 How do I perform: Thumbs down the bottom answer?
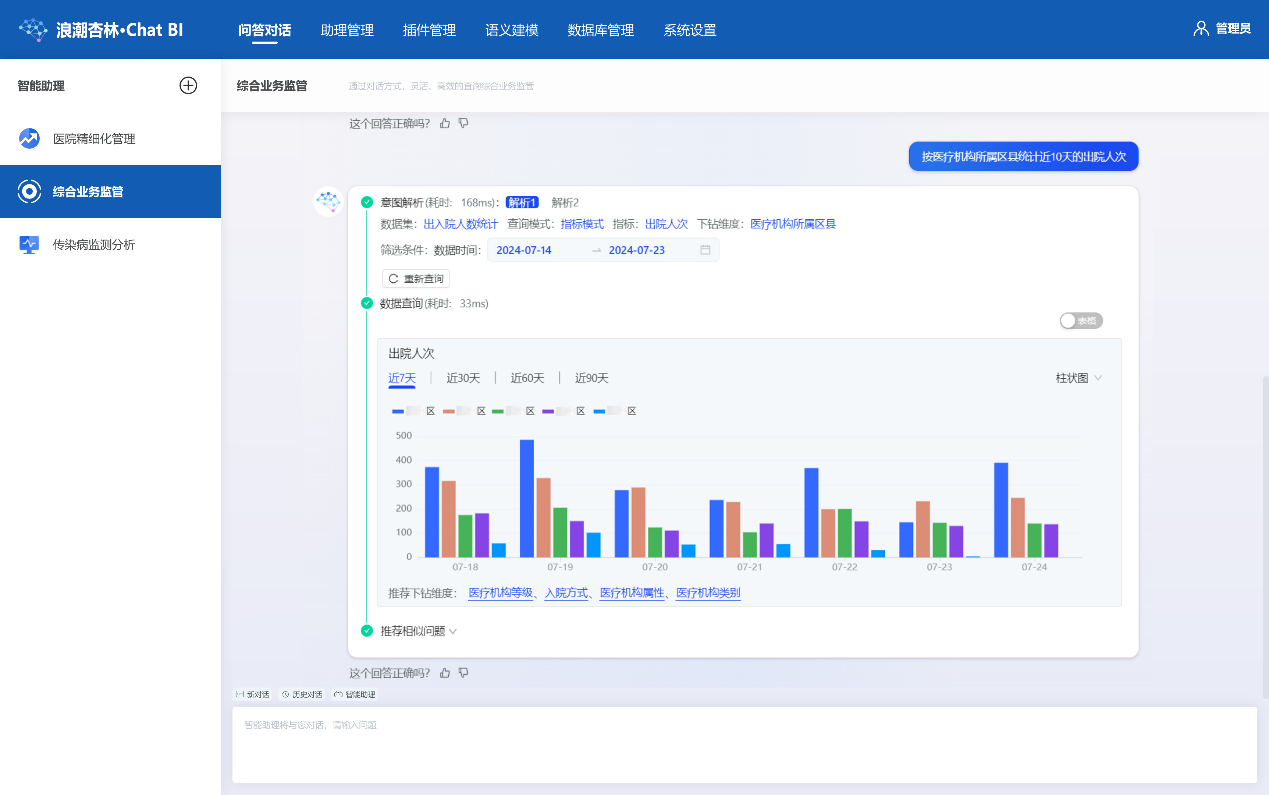[x=463, y=673]
